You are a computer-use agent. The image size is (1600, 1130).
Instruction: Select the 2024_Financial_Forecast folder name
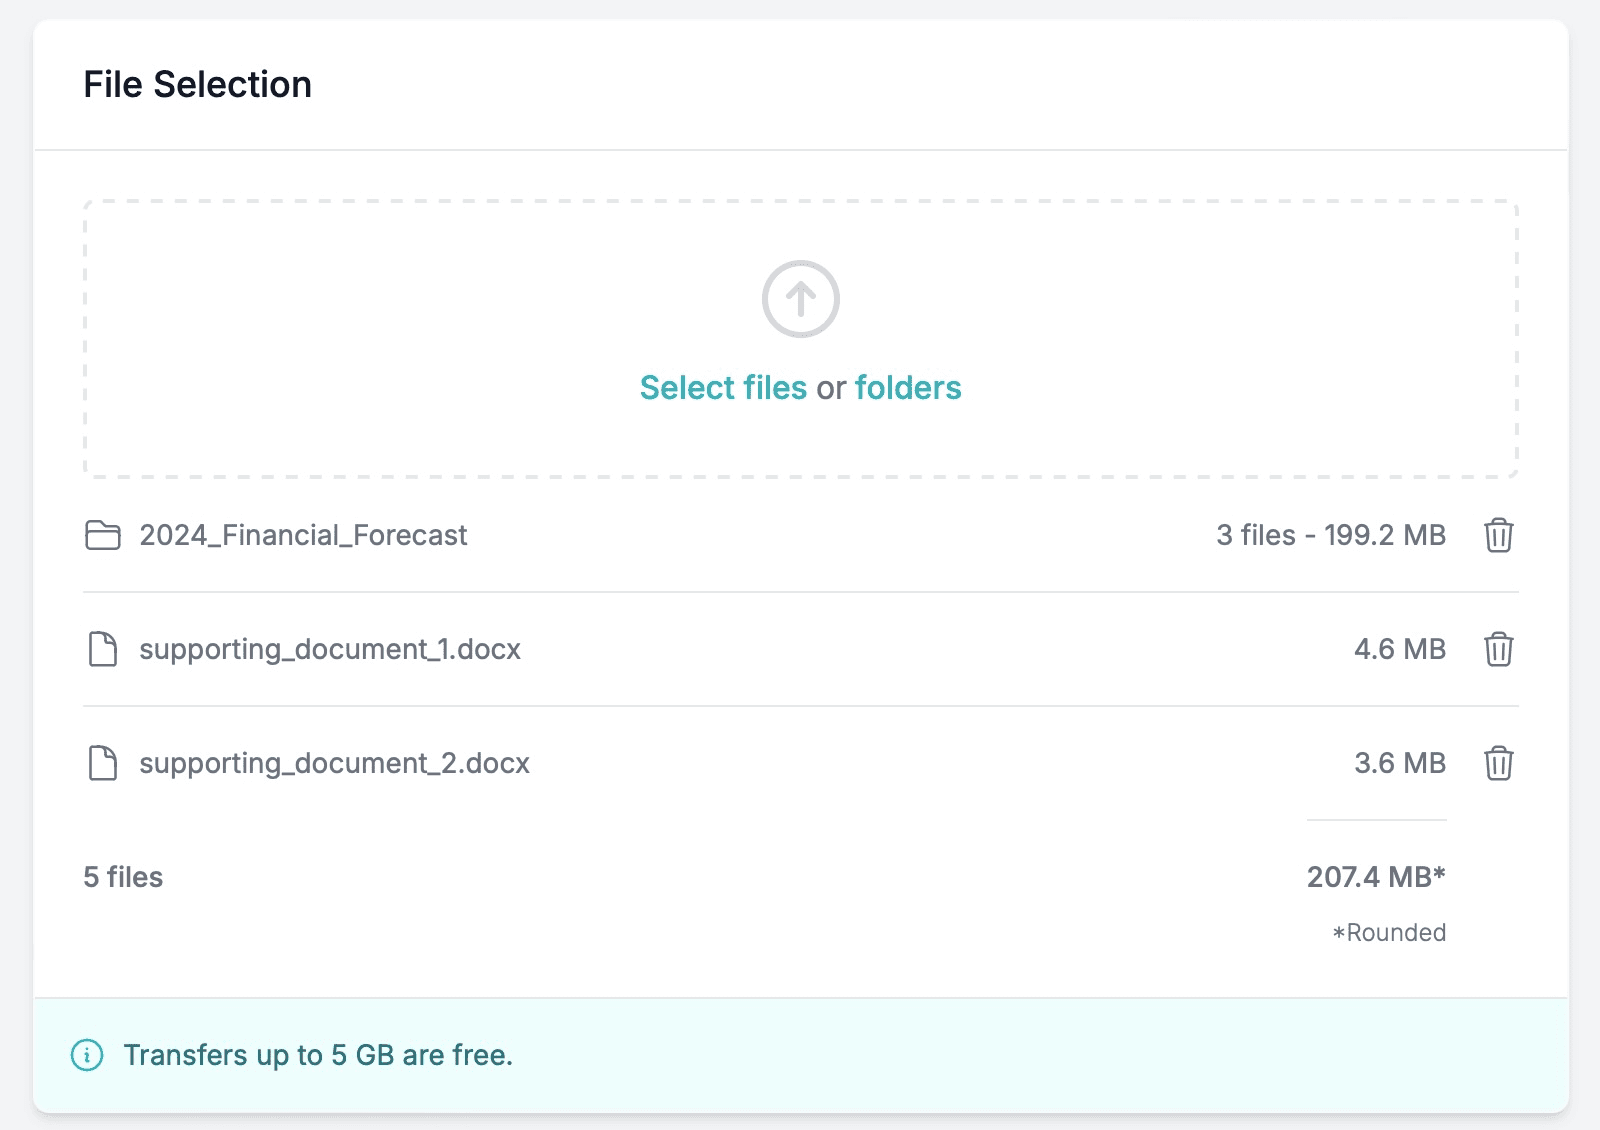pos(303,536)
